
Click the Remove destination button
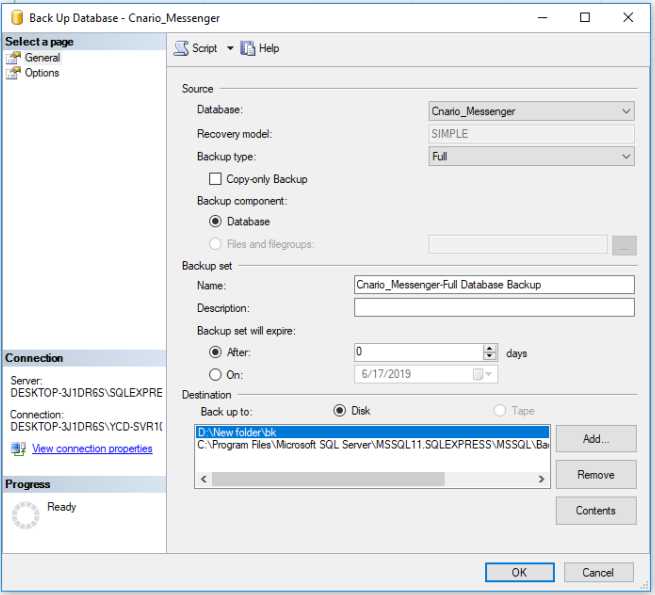click(x=596, y=475)
